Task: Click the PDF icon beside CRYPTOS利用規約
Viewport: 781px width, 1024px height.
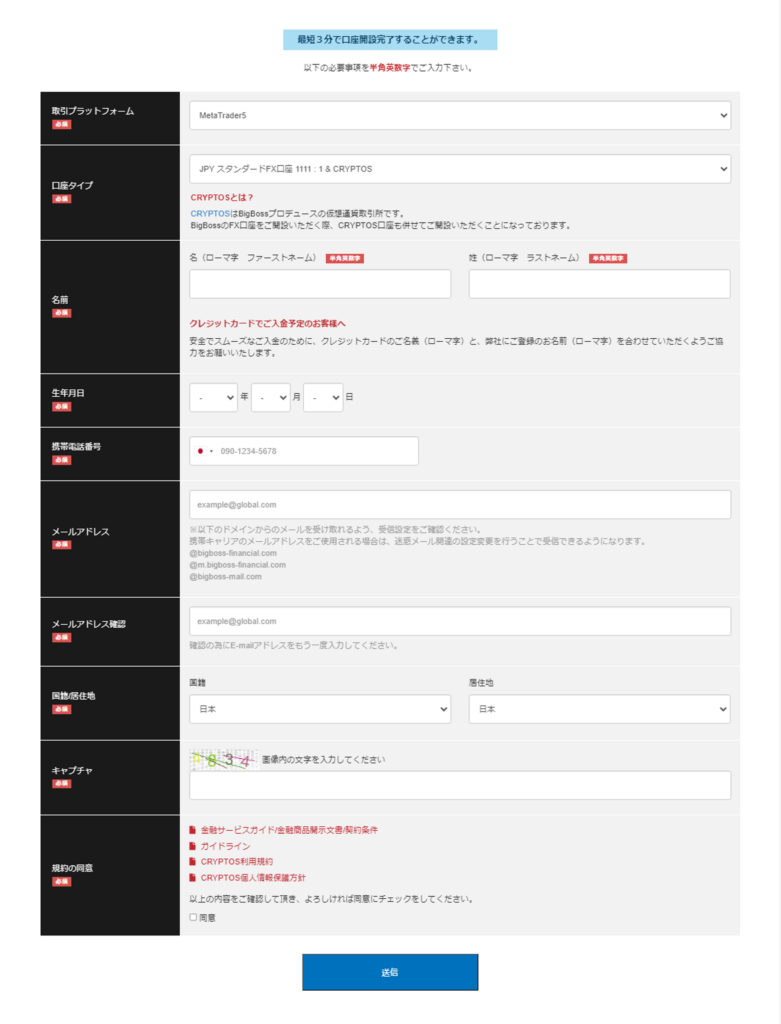Action: coord(193,861)
